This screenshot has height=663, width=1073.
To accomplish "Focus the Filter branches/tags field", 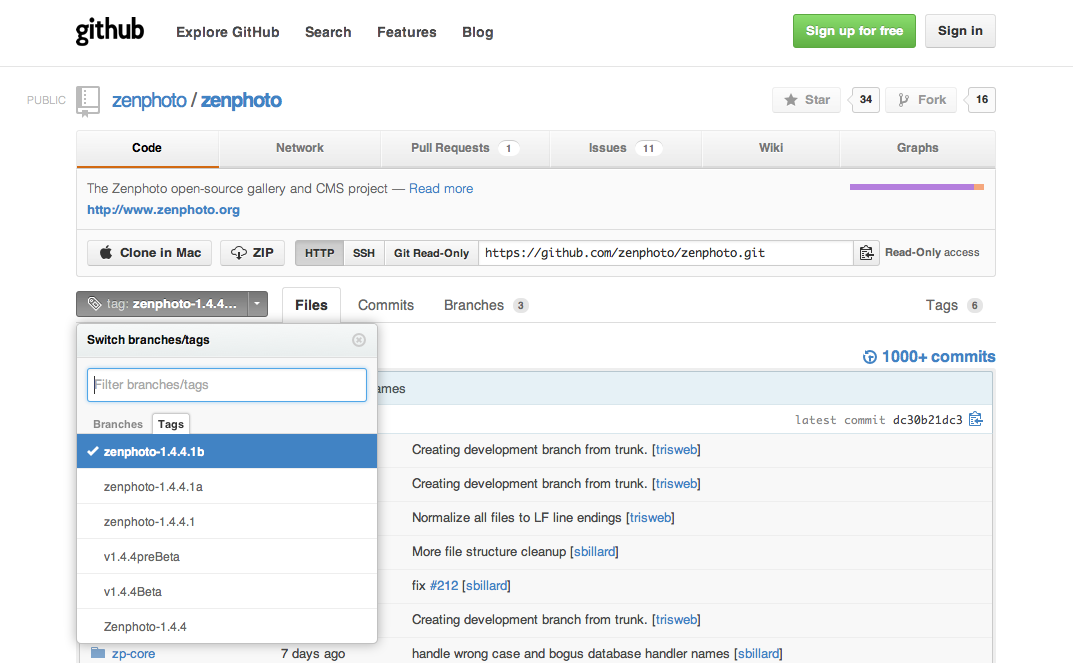I will pos(227,385).
